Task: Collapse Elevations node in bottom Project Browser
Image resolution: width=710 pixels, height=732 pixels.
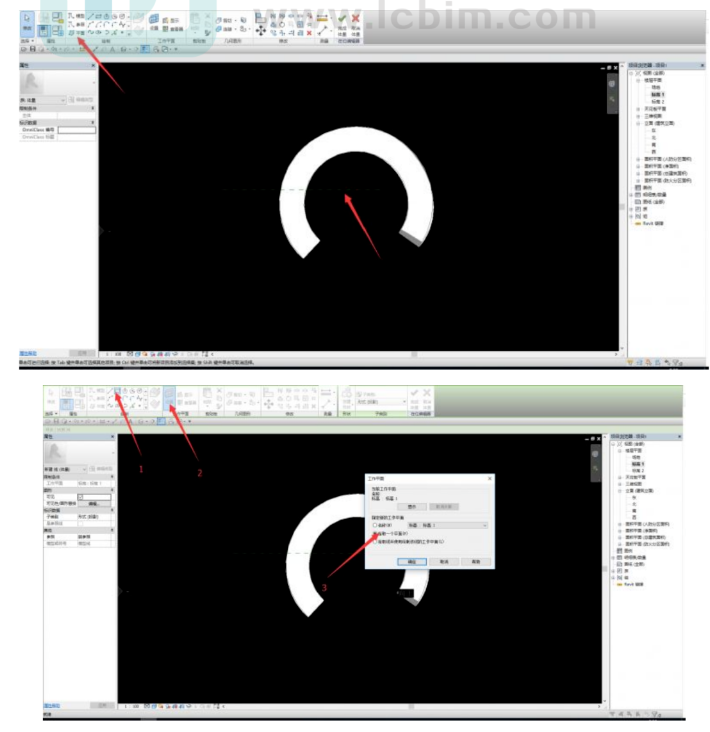Action: click(620, 491)
